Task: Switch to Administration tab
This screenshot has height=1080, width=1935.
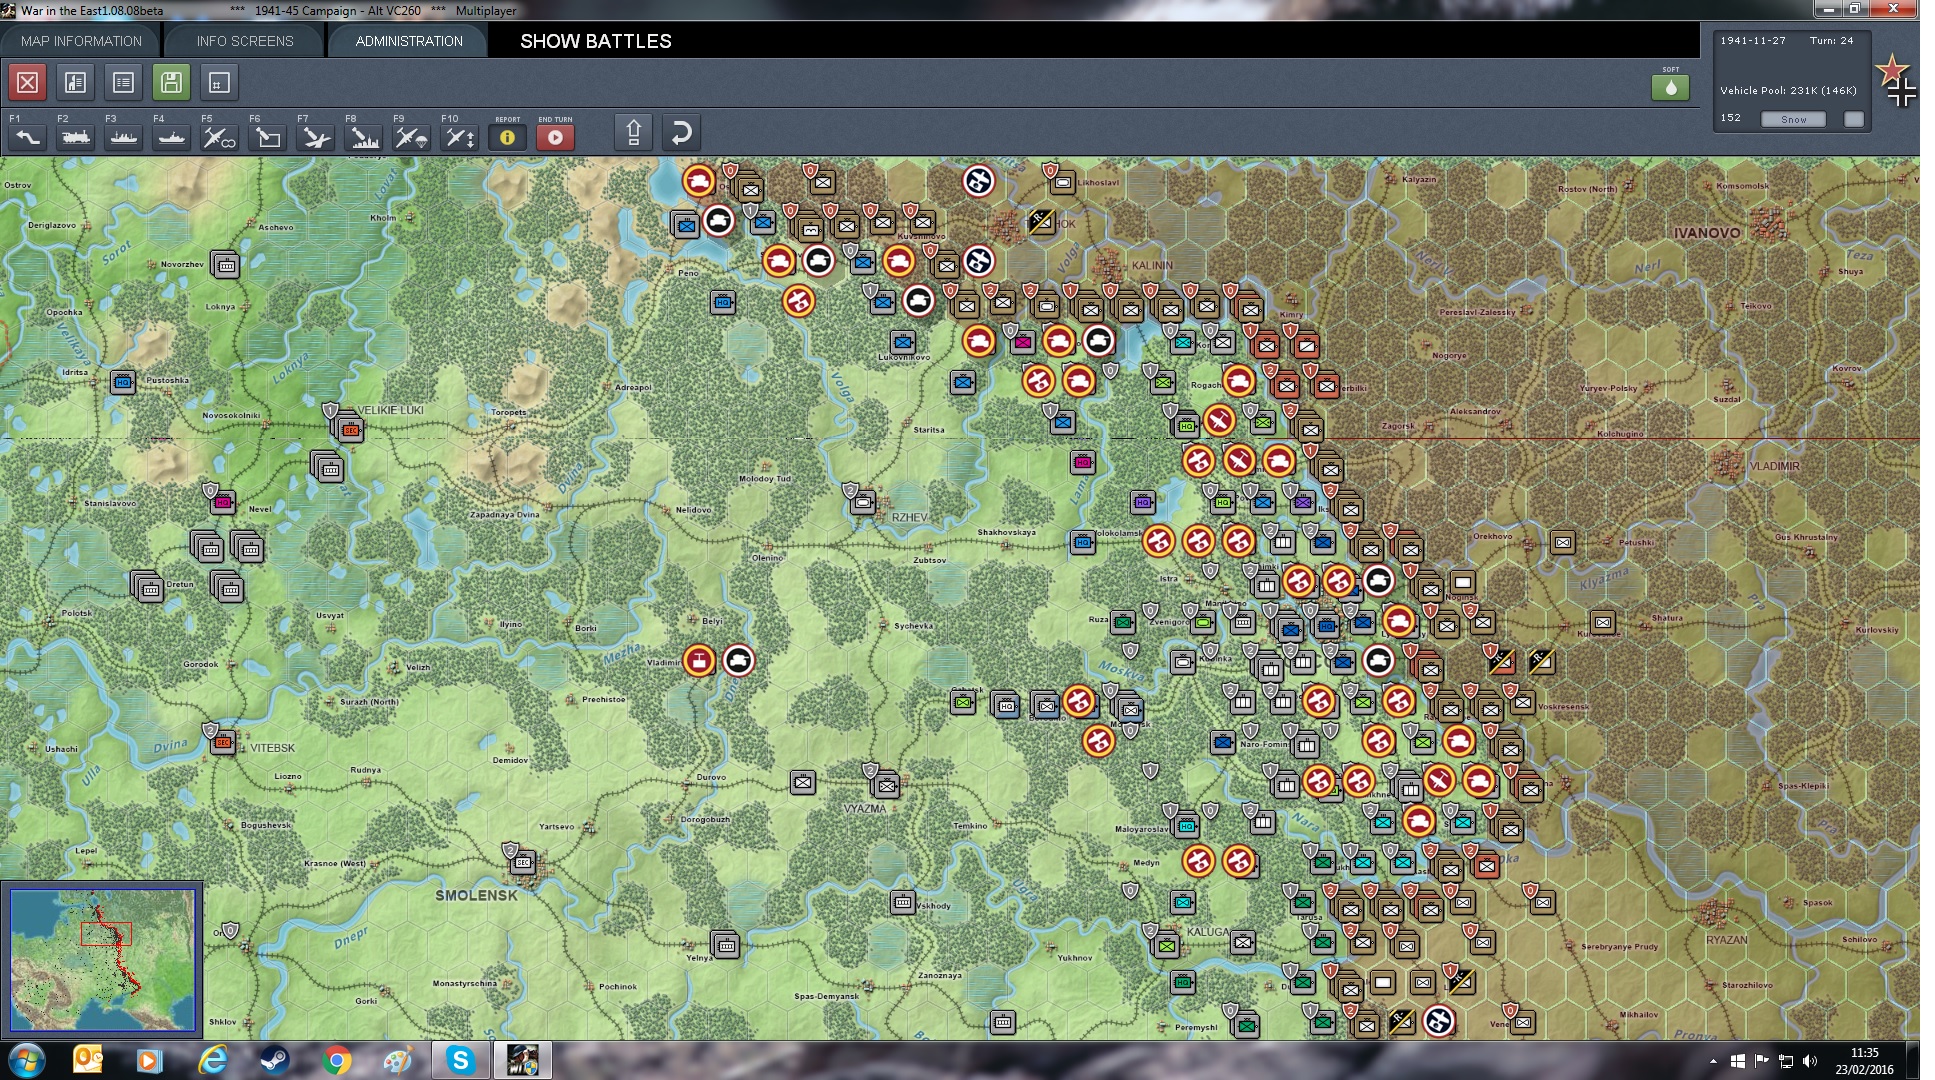Action: 409,41
